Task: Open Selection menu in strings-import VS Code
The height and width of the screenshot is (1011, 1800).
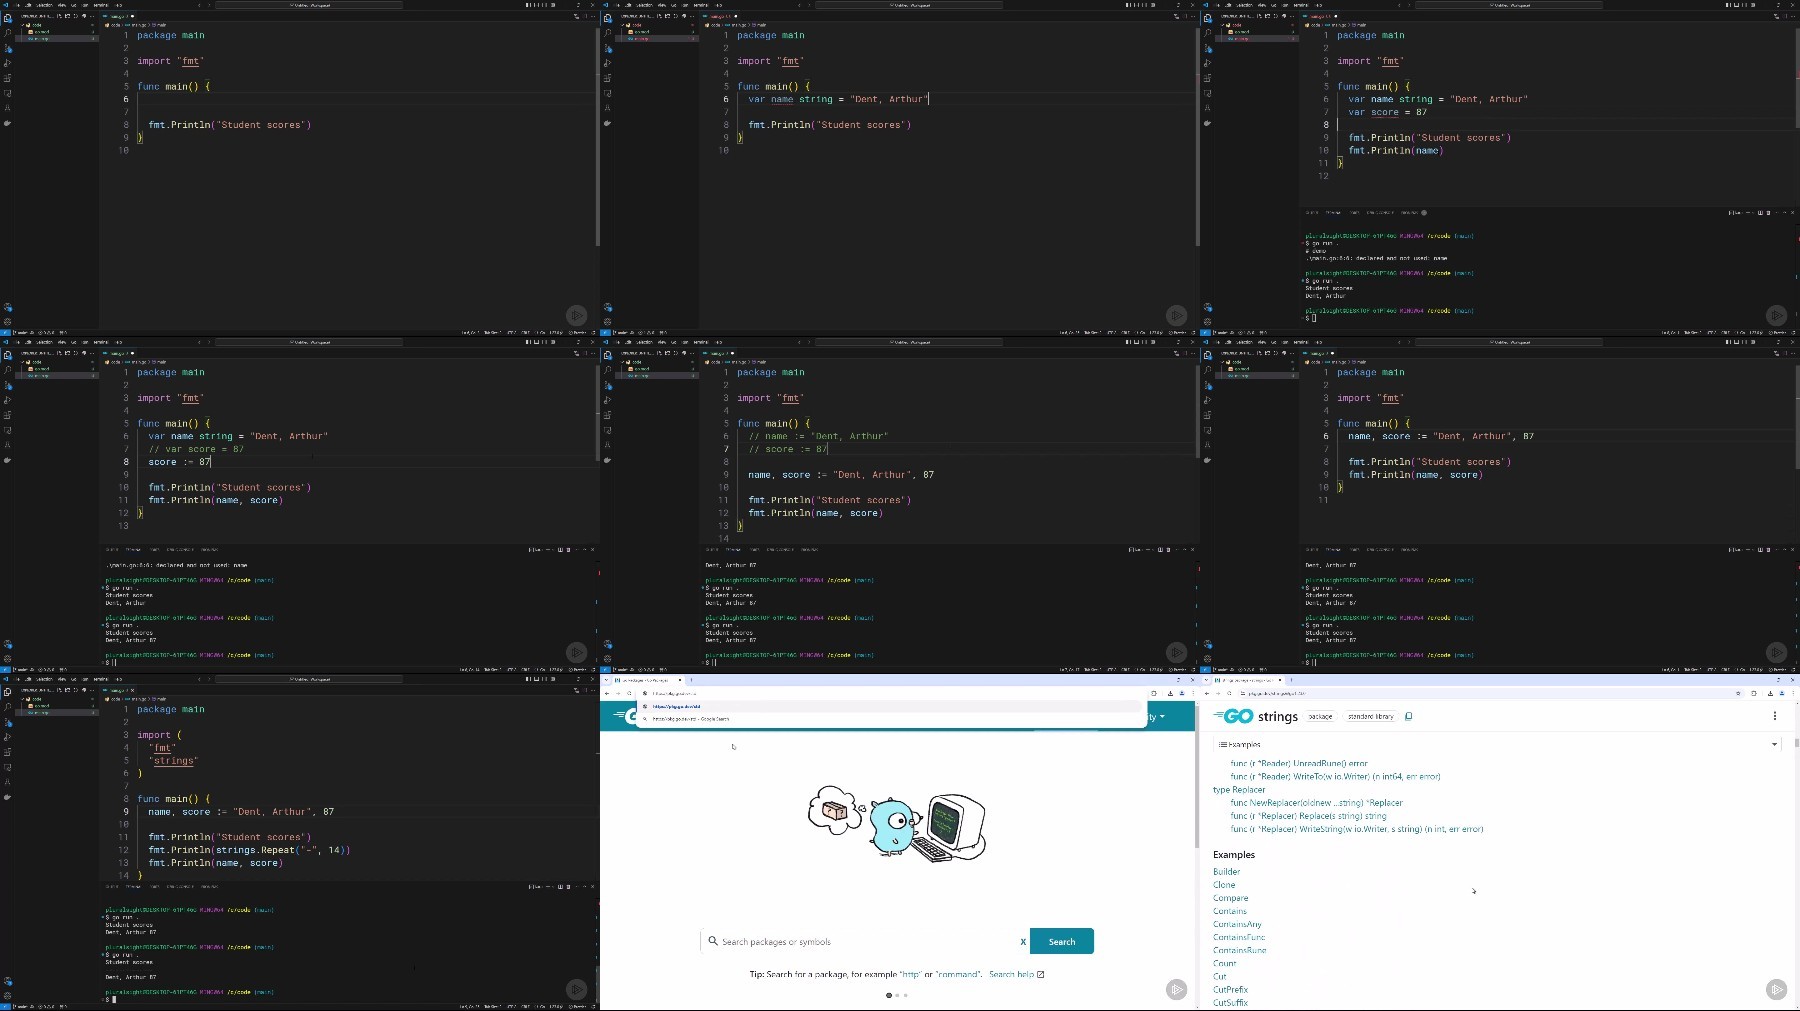Action: (x=44, y=679)
